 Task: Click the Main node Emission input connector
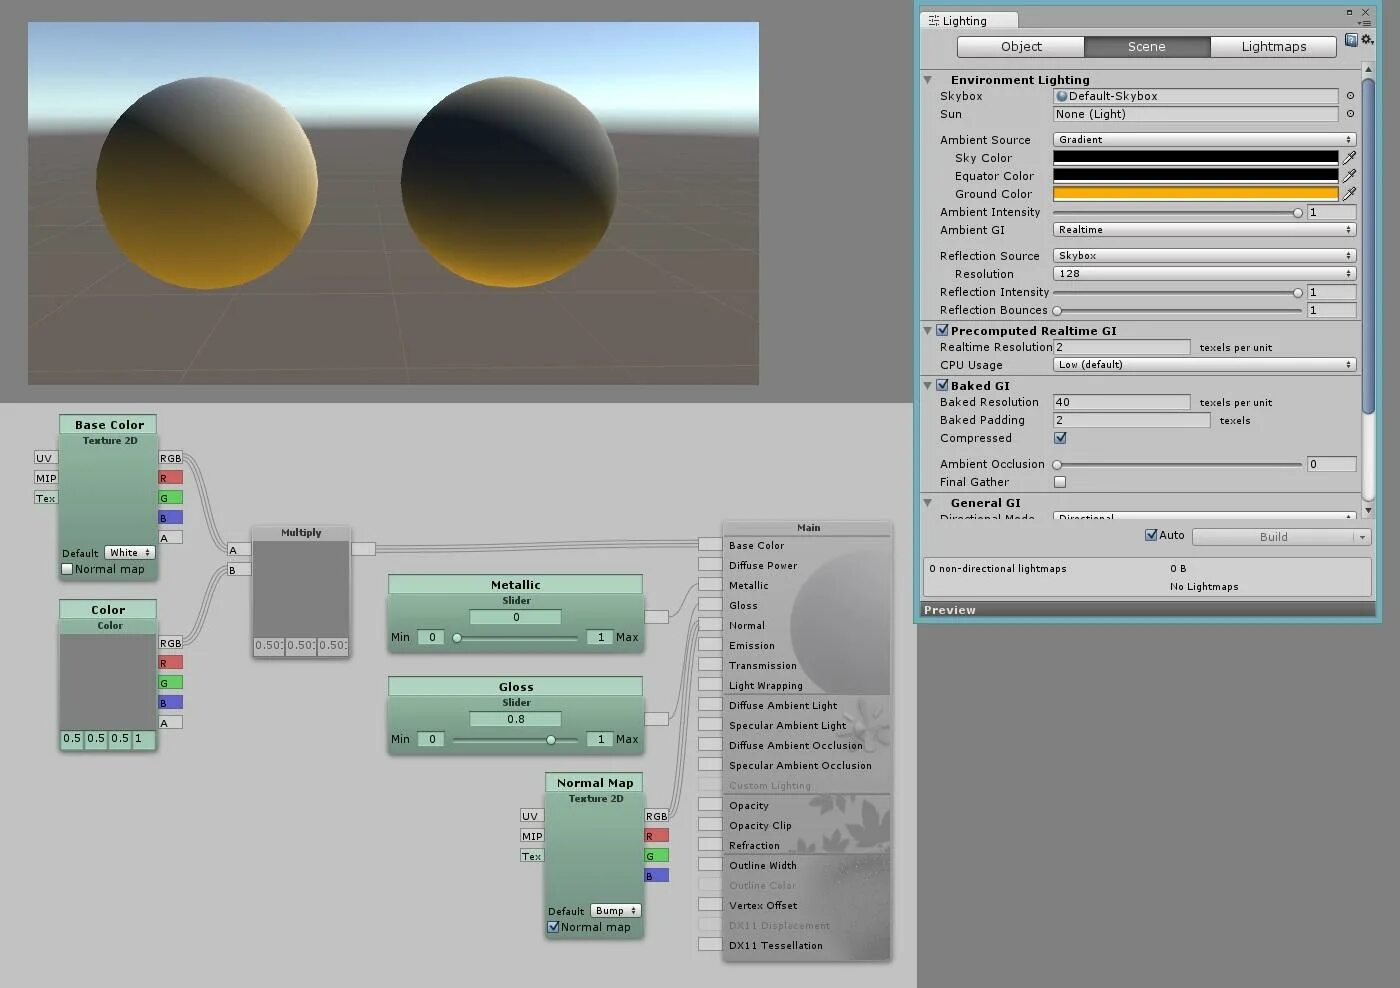[710, 645]
